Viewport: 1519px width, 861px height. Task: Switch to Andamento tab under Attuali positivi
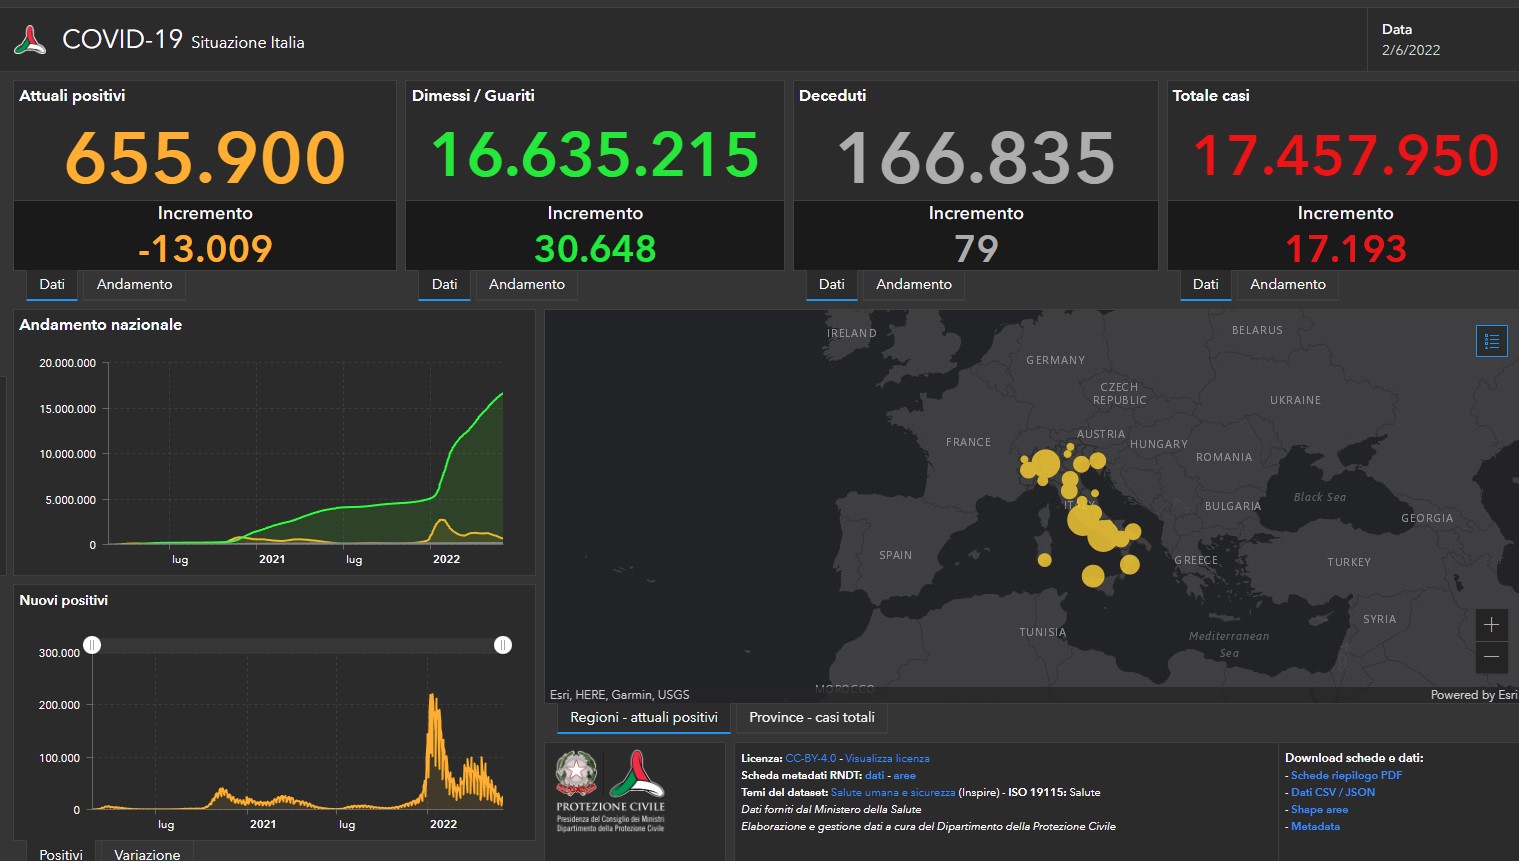coord(134,285)
